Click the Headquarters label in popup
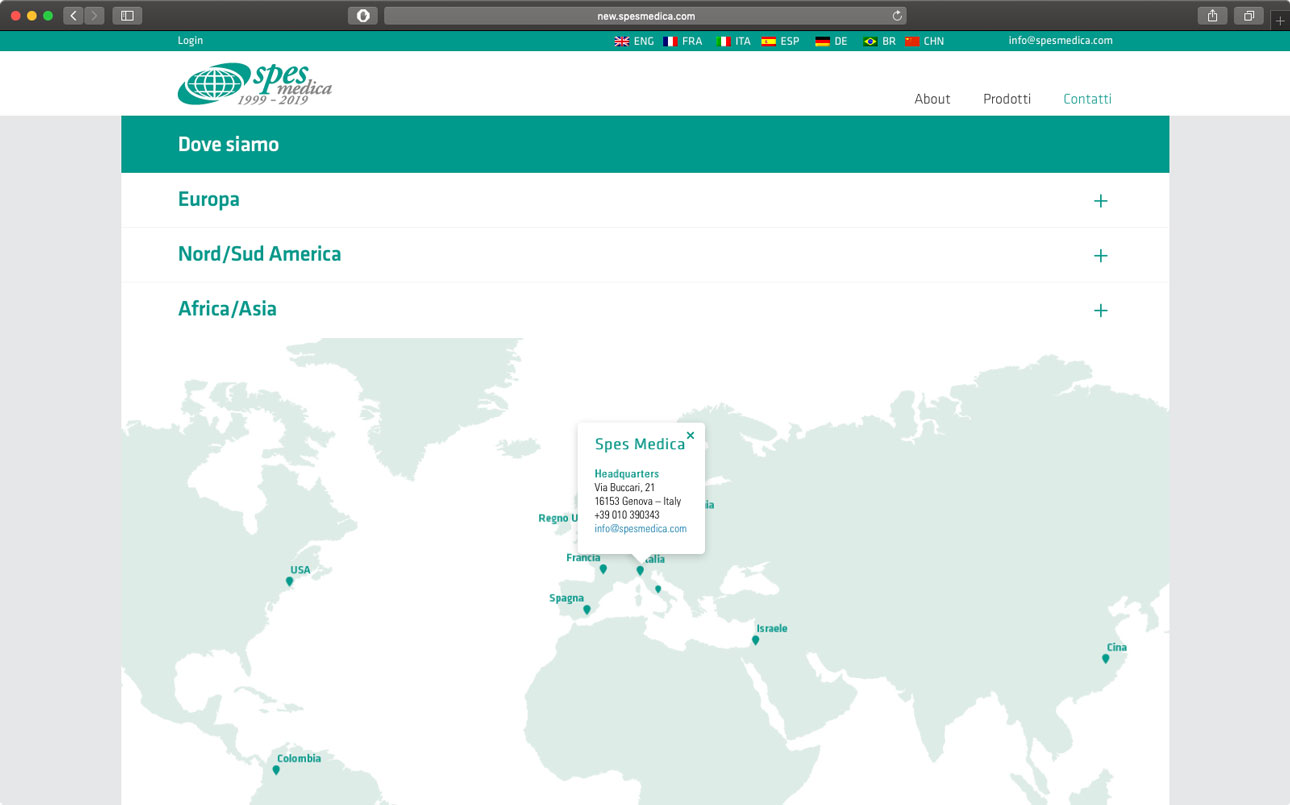The height and width of the screenshot is (805, 1290). pos(626,474)
